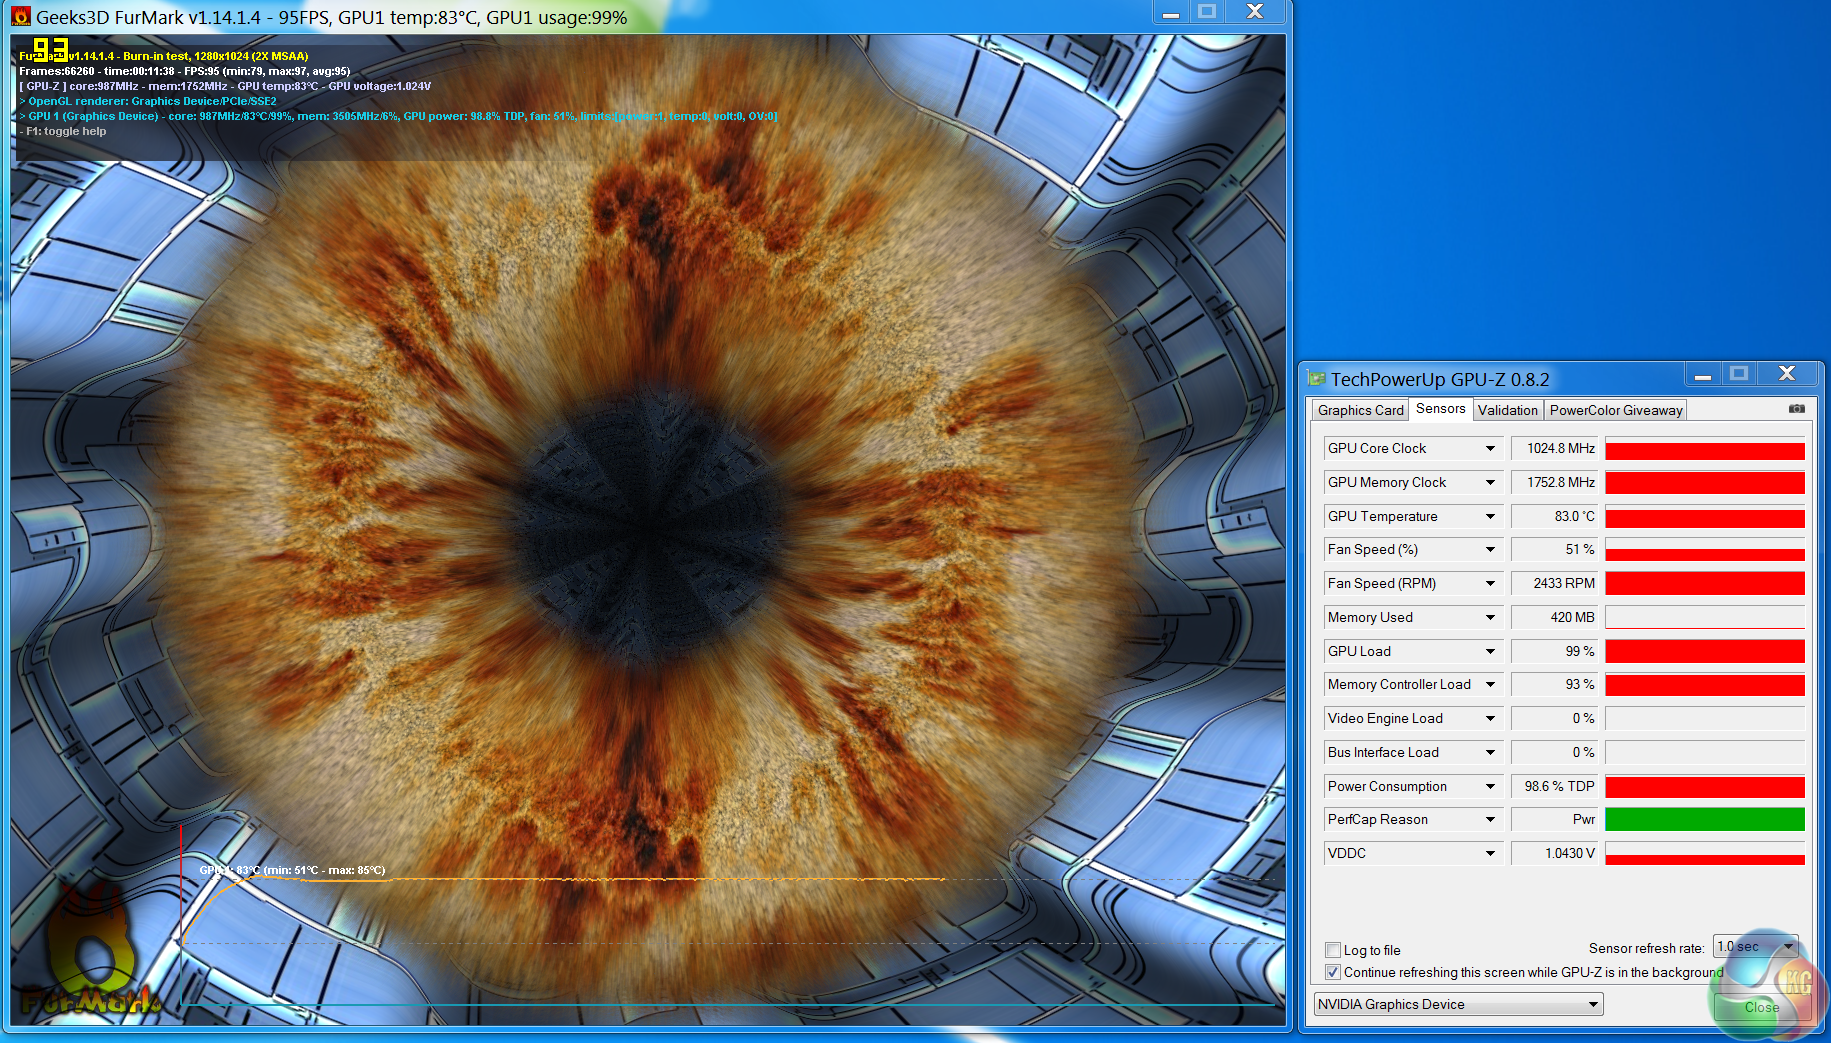The width and height of the screenshot is (1831, 1043).
Task: Close the FurMark window with X
Action: (1255, 12)
